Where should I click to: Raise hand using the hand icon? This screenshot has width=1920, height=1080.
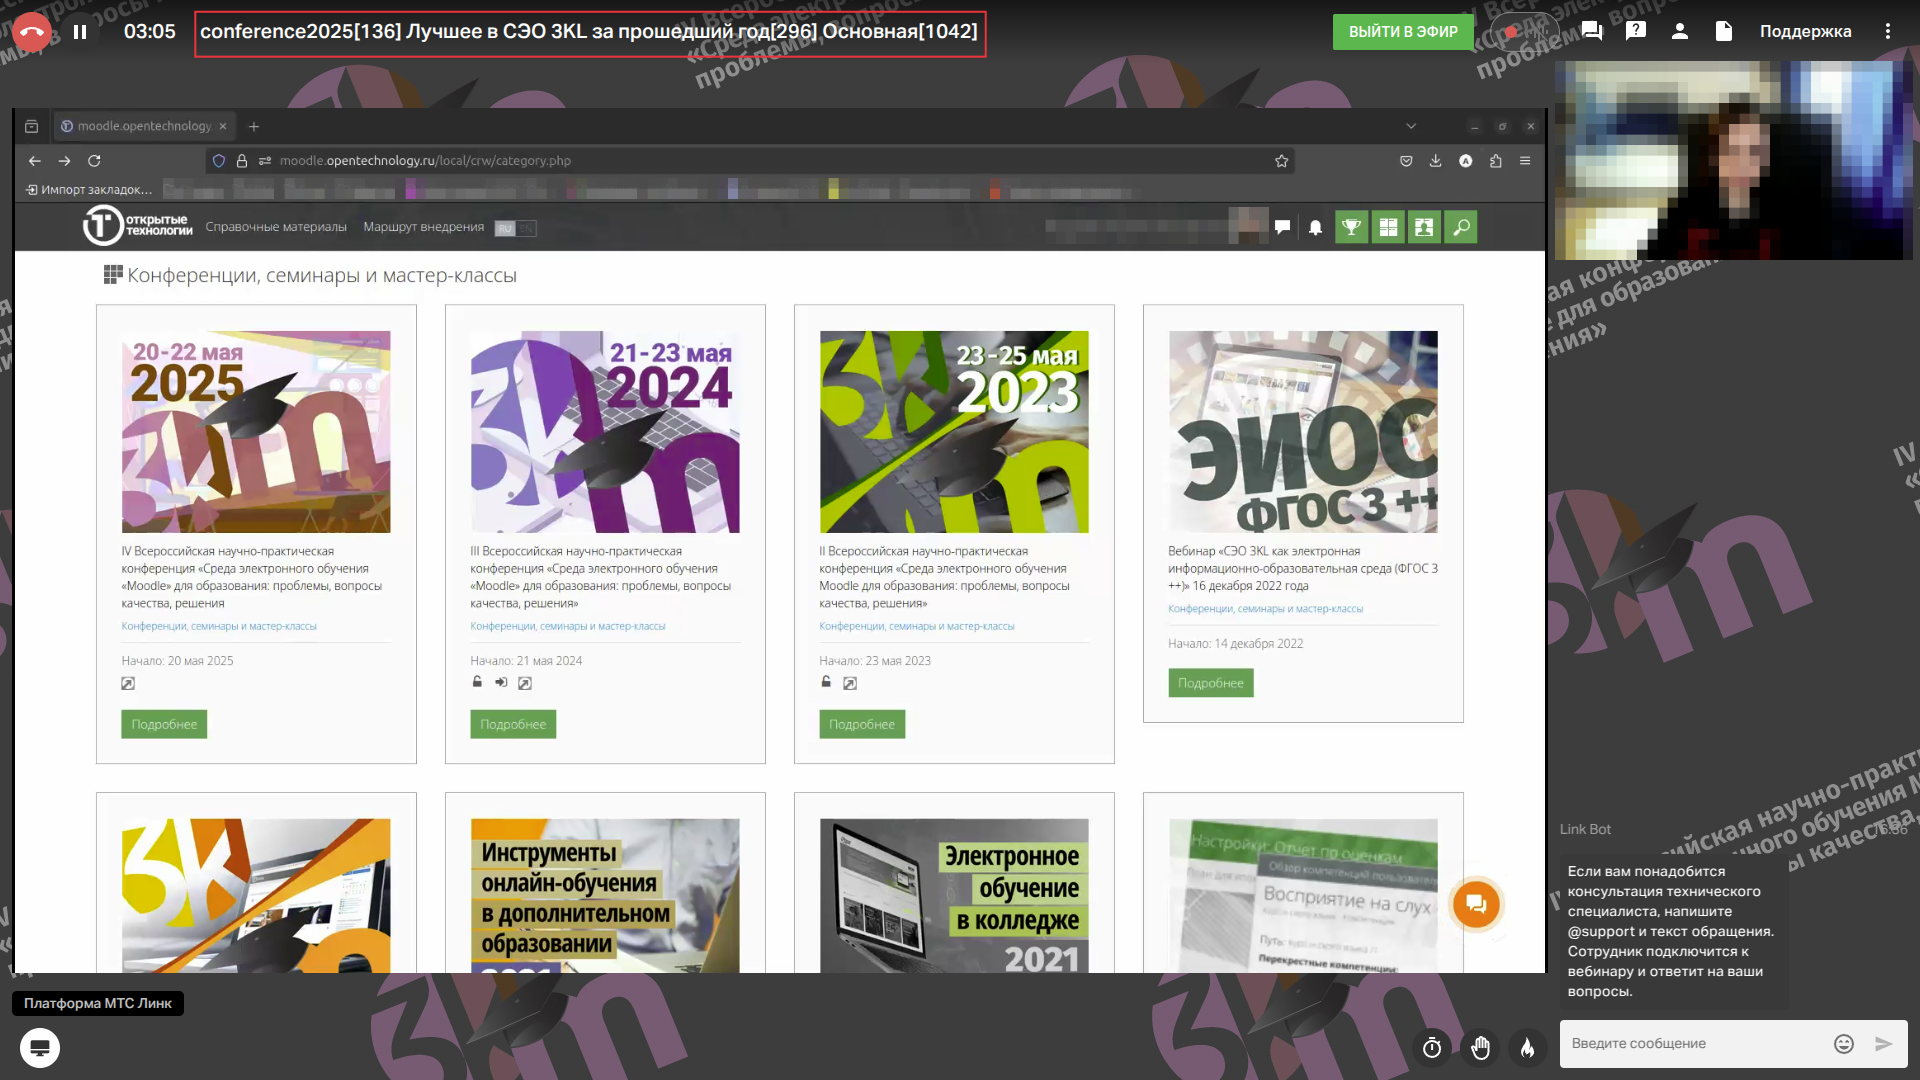click(1481, 1047)
